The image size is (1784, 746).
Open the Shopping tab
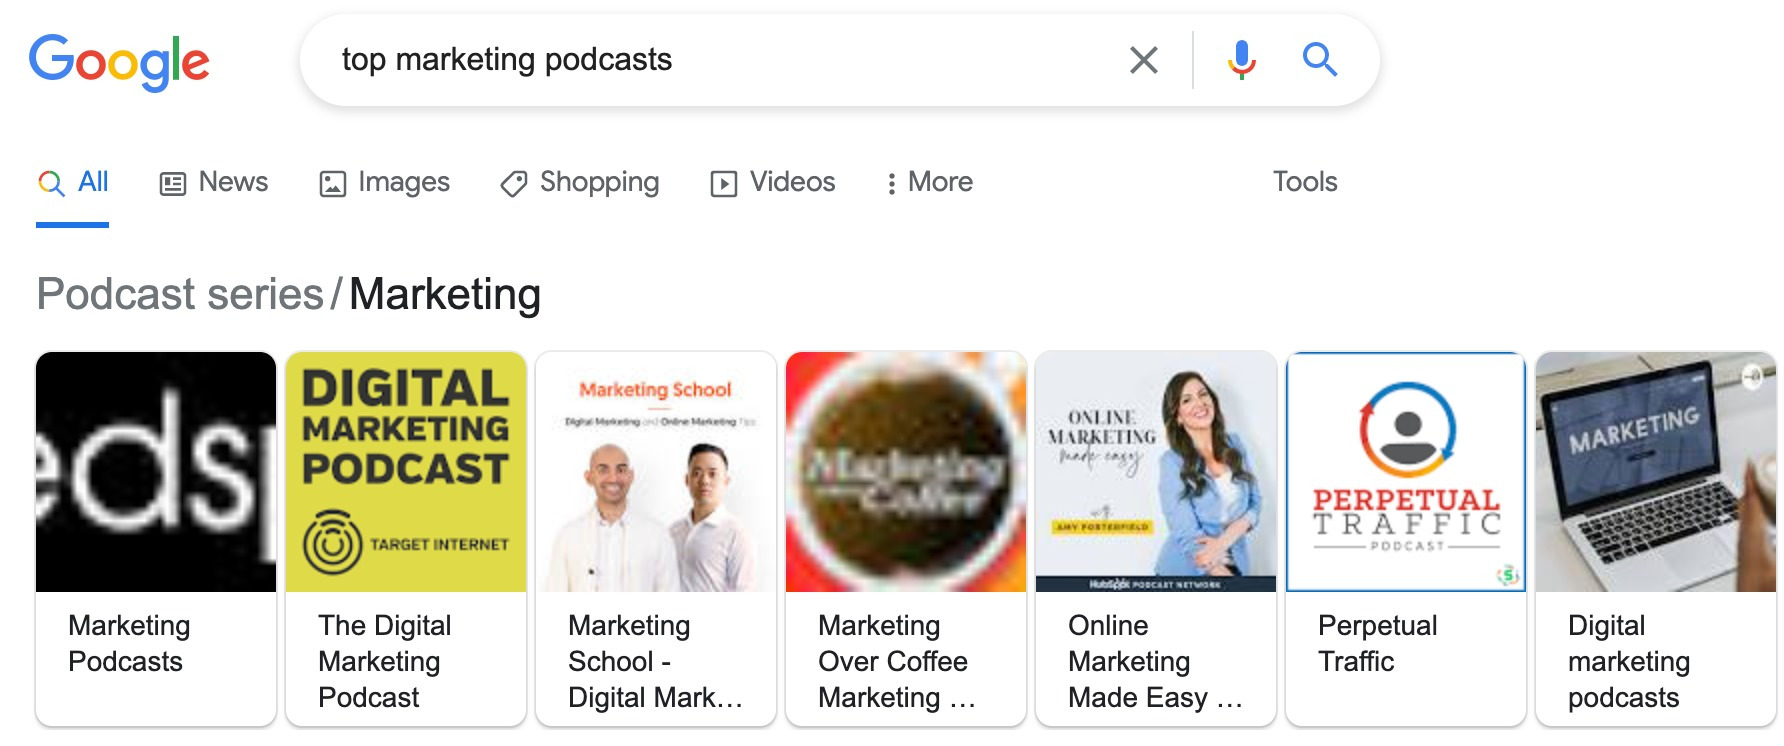click(x=580, y=182)
